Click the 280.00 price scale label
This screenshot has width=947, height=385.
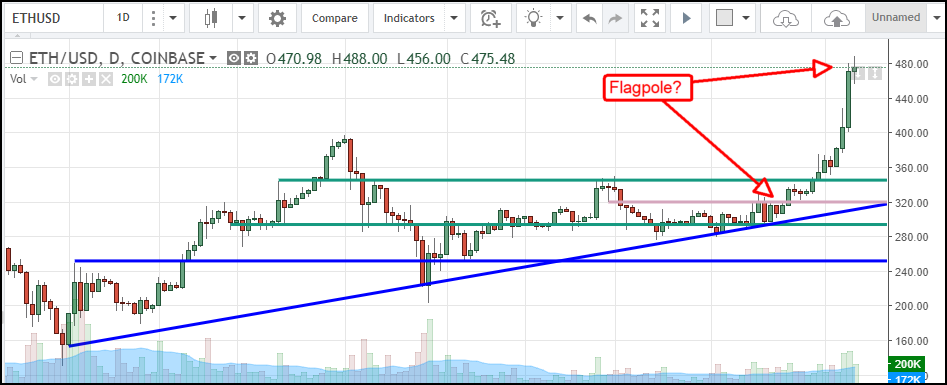click(911, 237)
